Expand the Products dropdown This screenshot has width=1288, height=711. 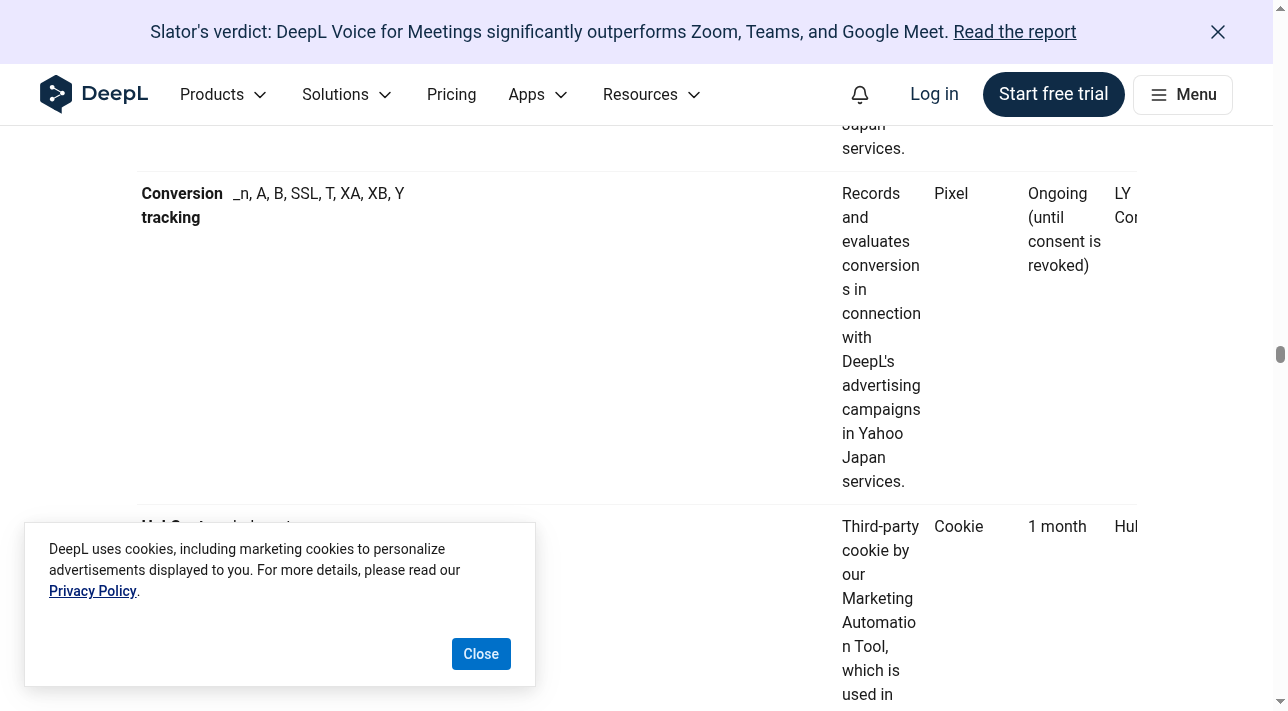224,94
